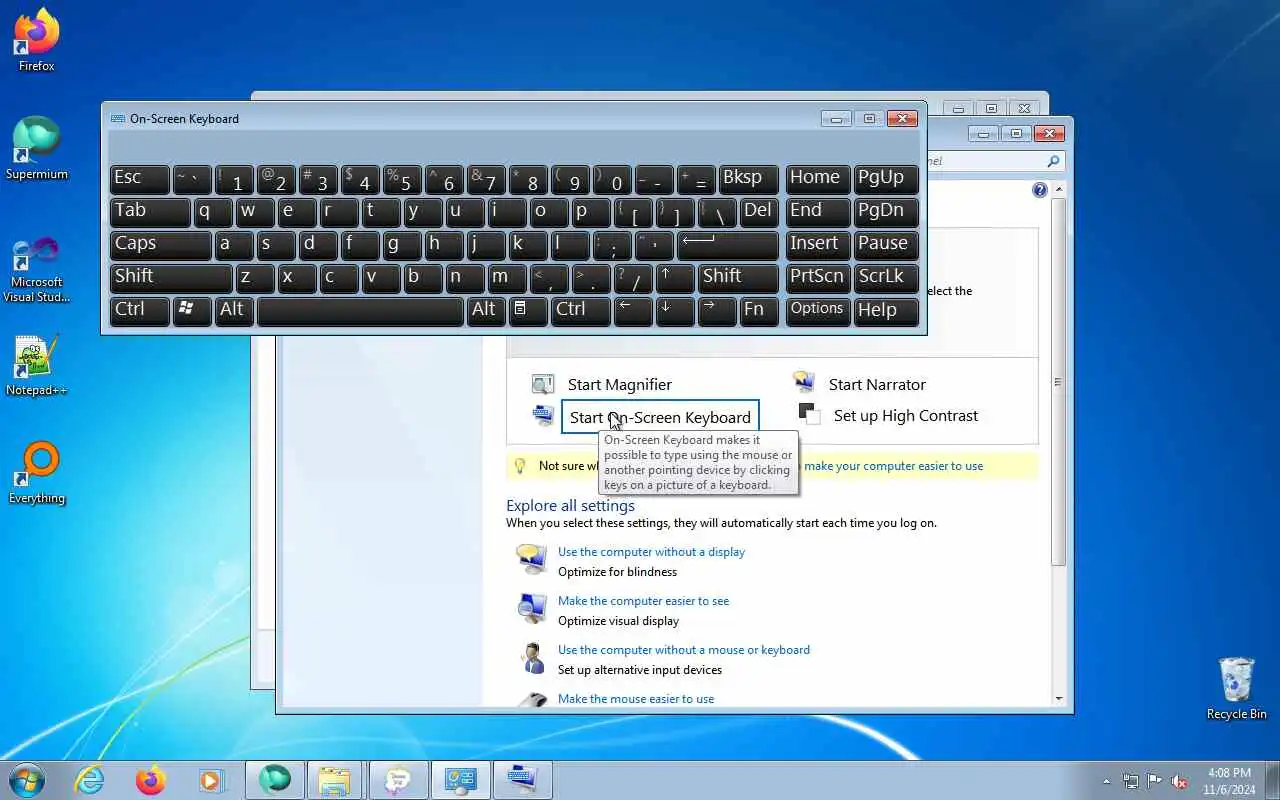Click the Show Desktop strip by the clock
Viewport: 1280px width, 800px height.
pyautogui.click(x=1273, y=780)
